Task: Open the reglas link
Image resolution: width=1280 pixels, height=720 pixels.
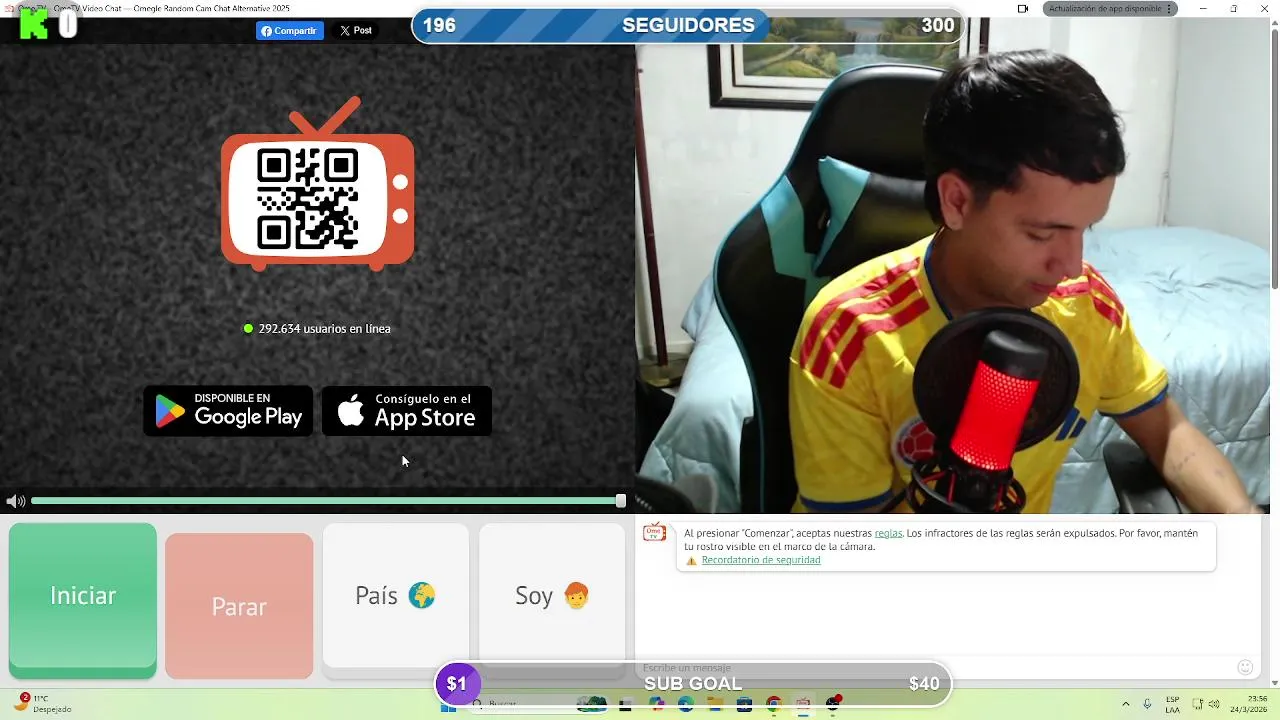Action: tap(888, 533)
